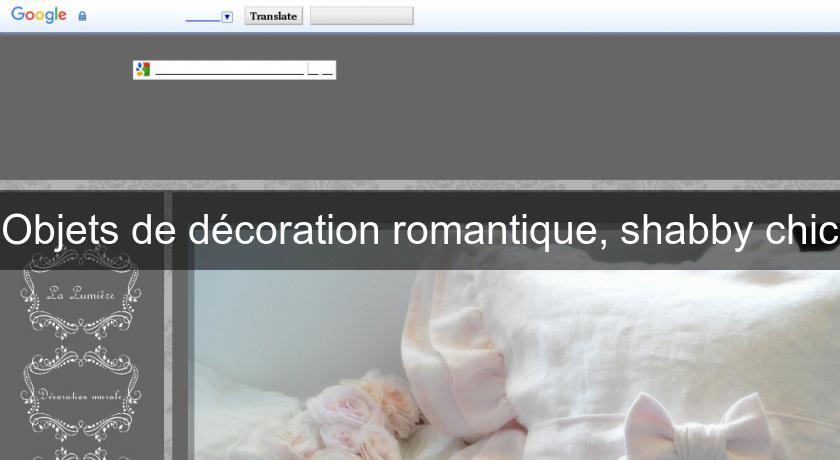Screen dimensions: 840x460
Task: Open the Décoration murale menu frame
Action: coord(81,394)
